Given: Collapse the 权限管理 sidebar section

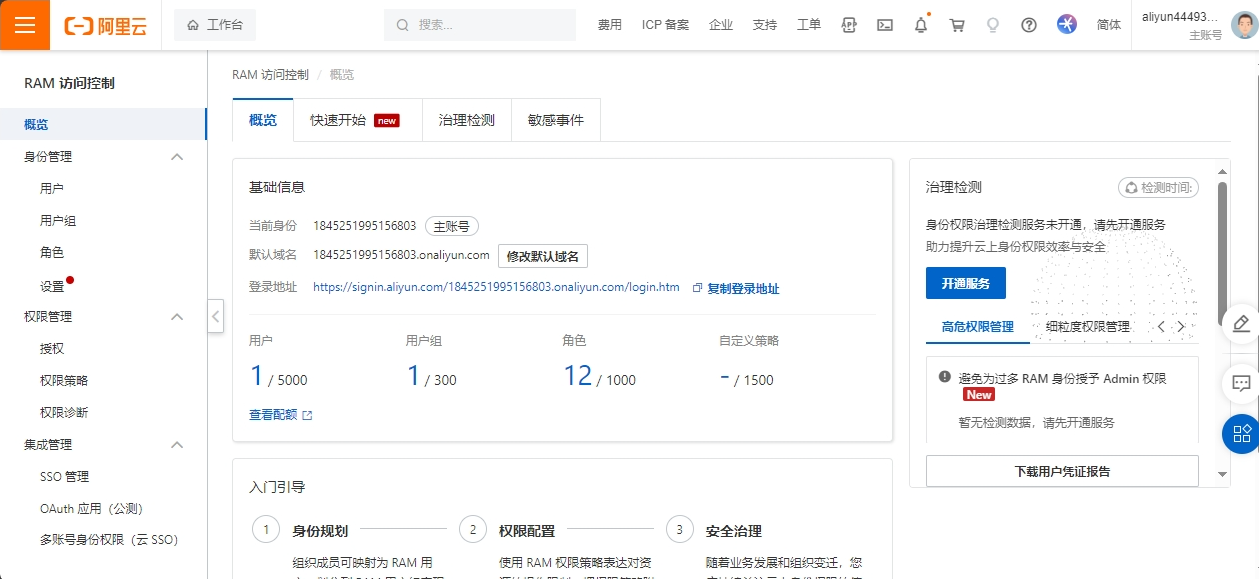Looking at the screenshot, I should coord(177,317).
